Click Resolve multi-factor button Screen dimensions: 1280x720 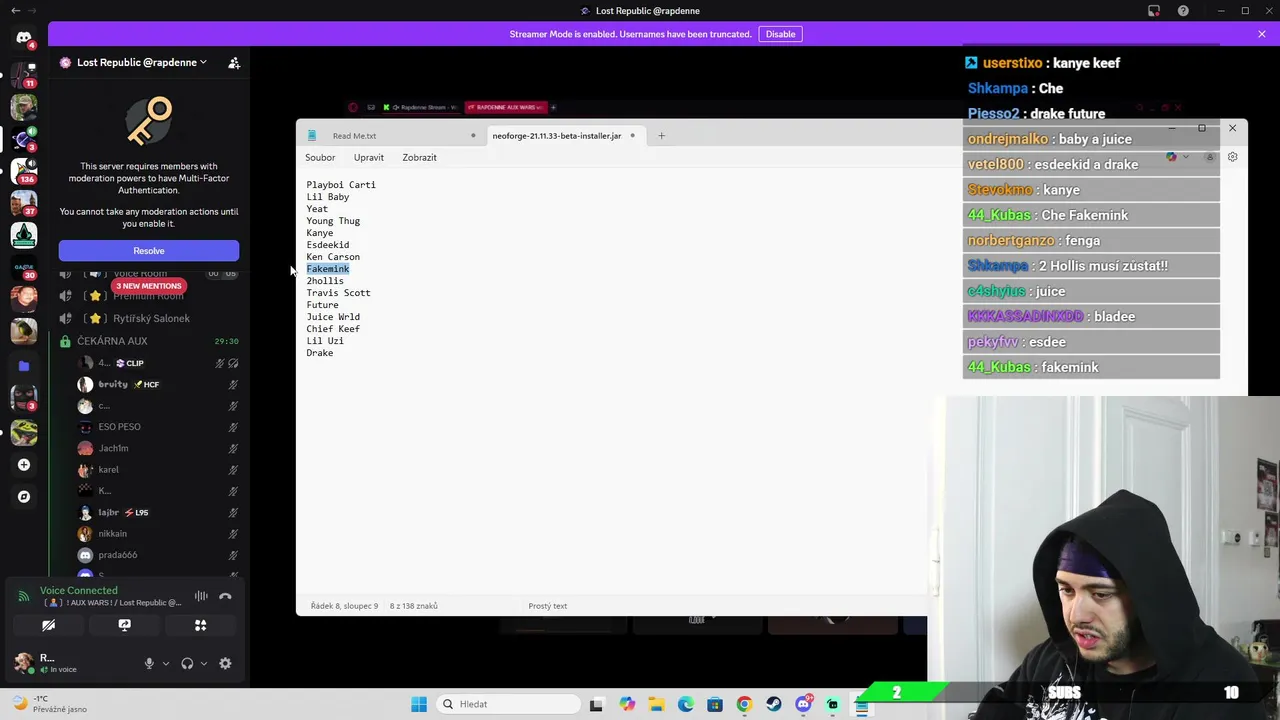[x=149, y=251]
